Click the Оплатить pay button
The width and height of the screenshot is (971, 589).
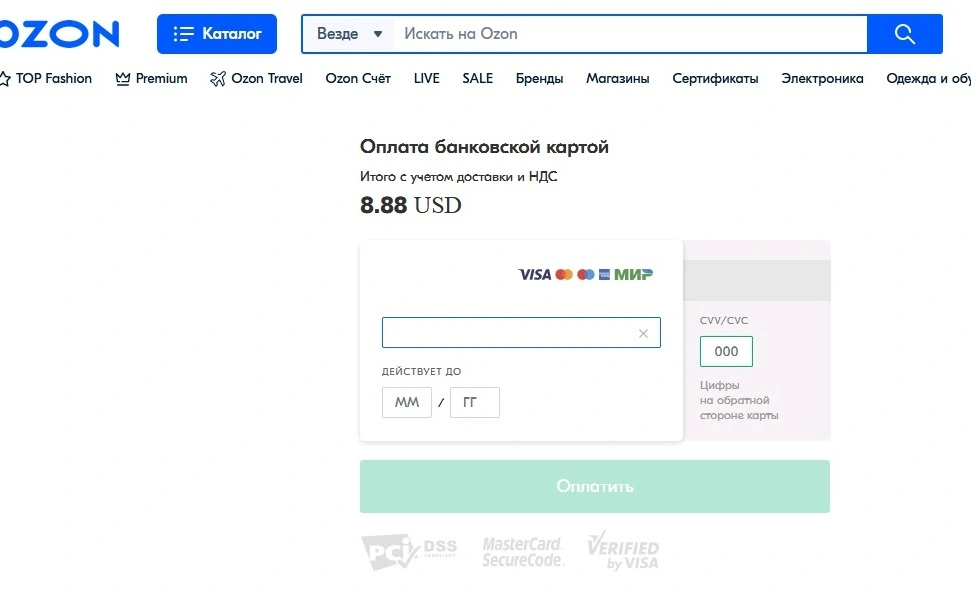click(x=594, y=486)
